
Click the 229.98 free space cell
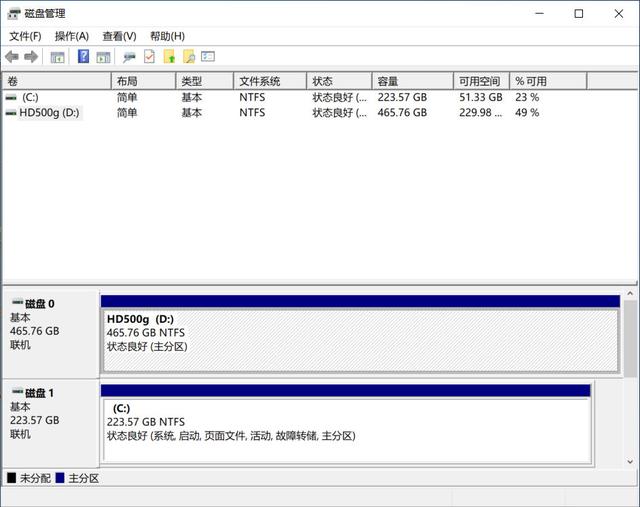(480, 113)
